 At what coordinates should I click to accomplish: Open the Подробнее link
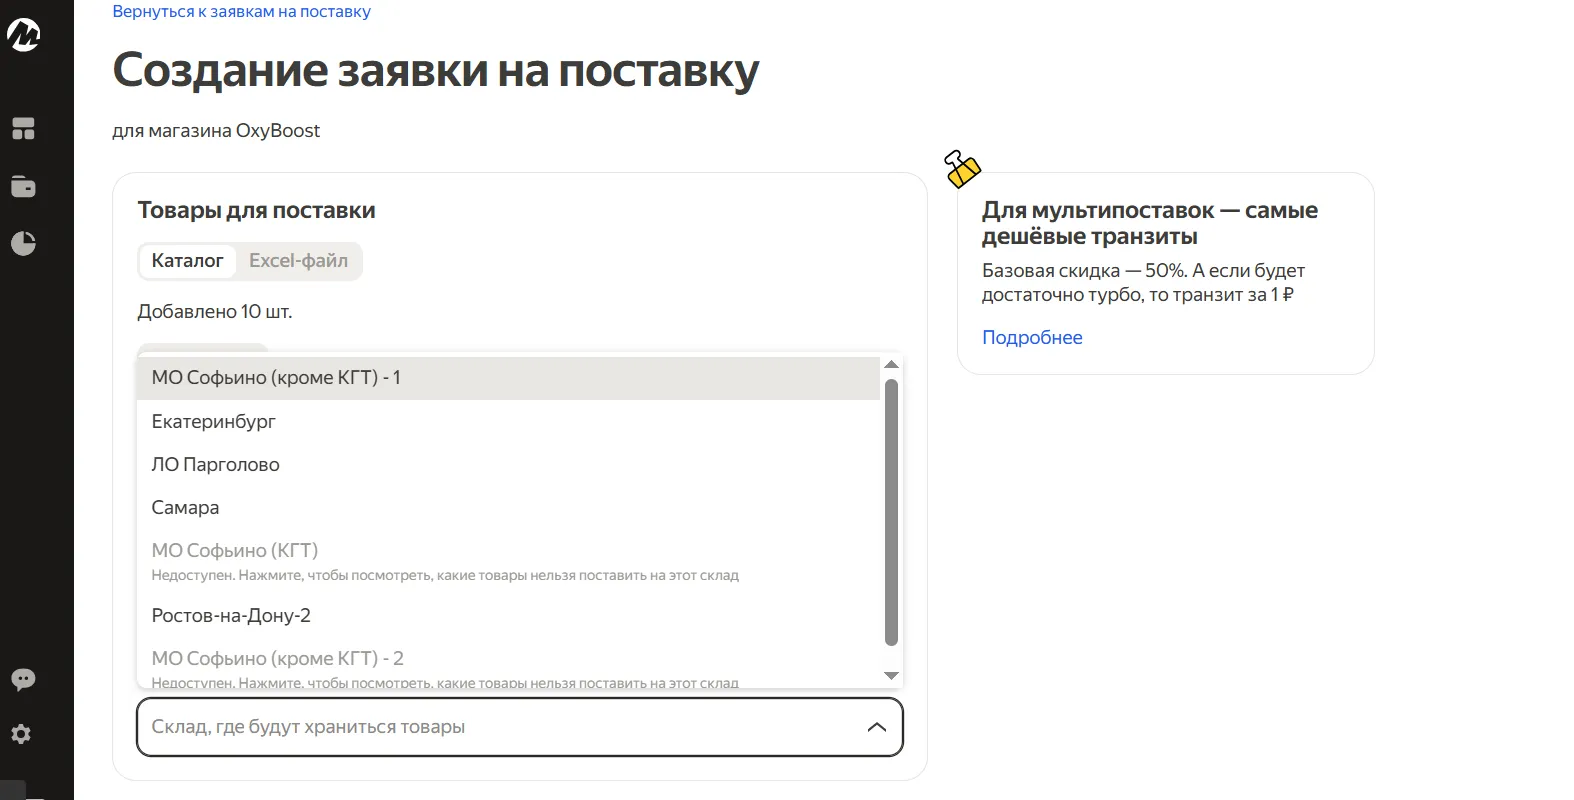[1032, 338]
